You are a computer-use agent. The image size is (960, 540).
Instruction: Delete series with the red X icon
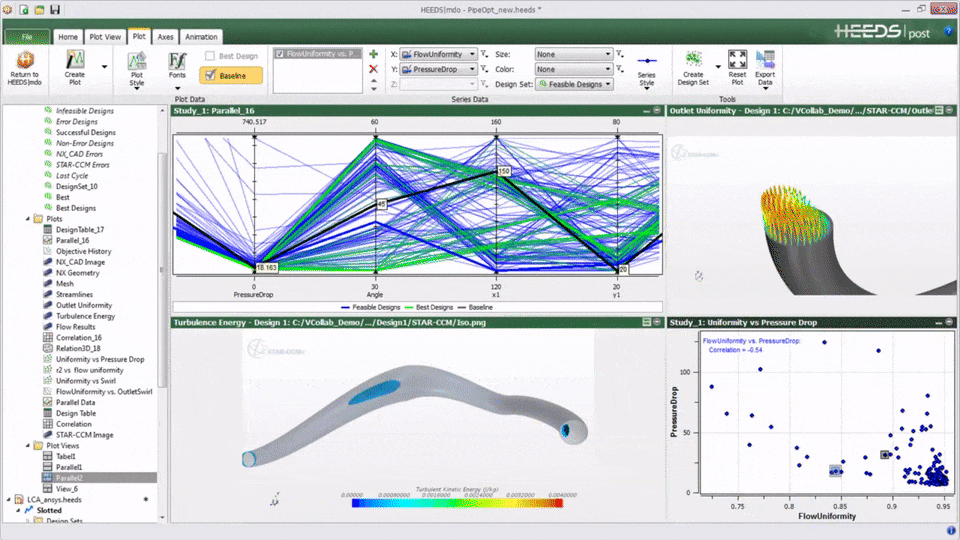coord(373,69)
